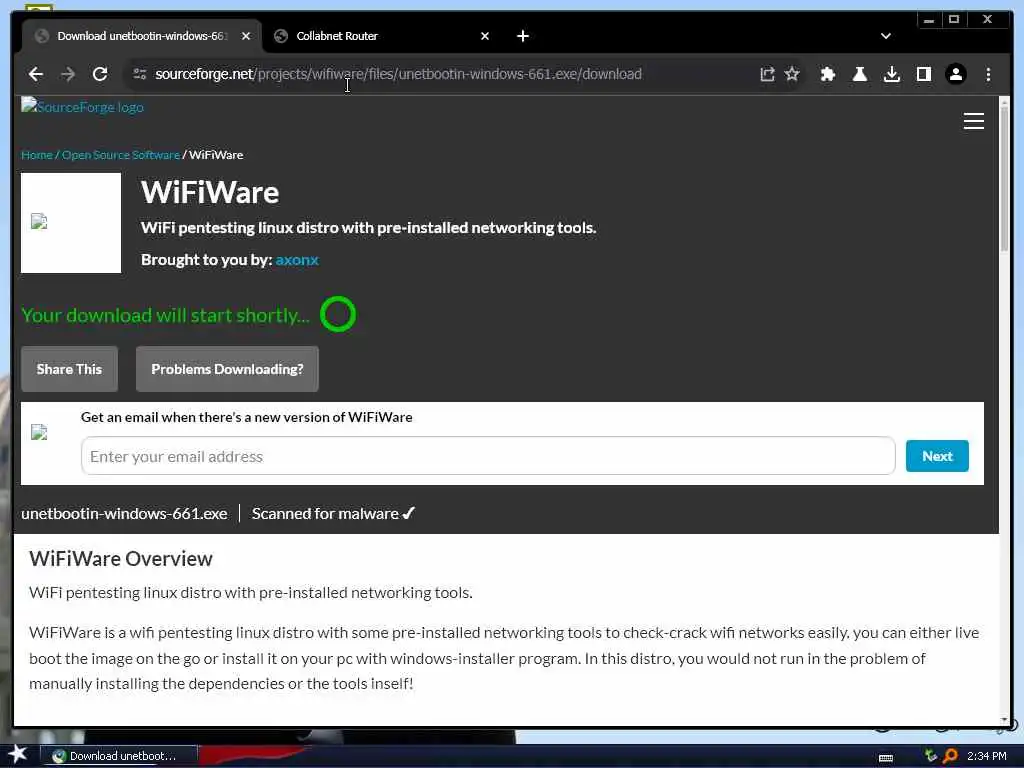The image size is (1024, 768).
Task: Click the green network tray icon
Action: coord(931,756)
